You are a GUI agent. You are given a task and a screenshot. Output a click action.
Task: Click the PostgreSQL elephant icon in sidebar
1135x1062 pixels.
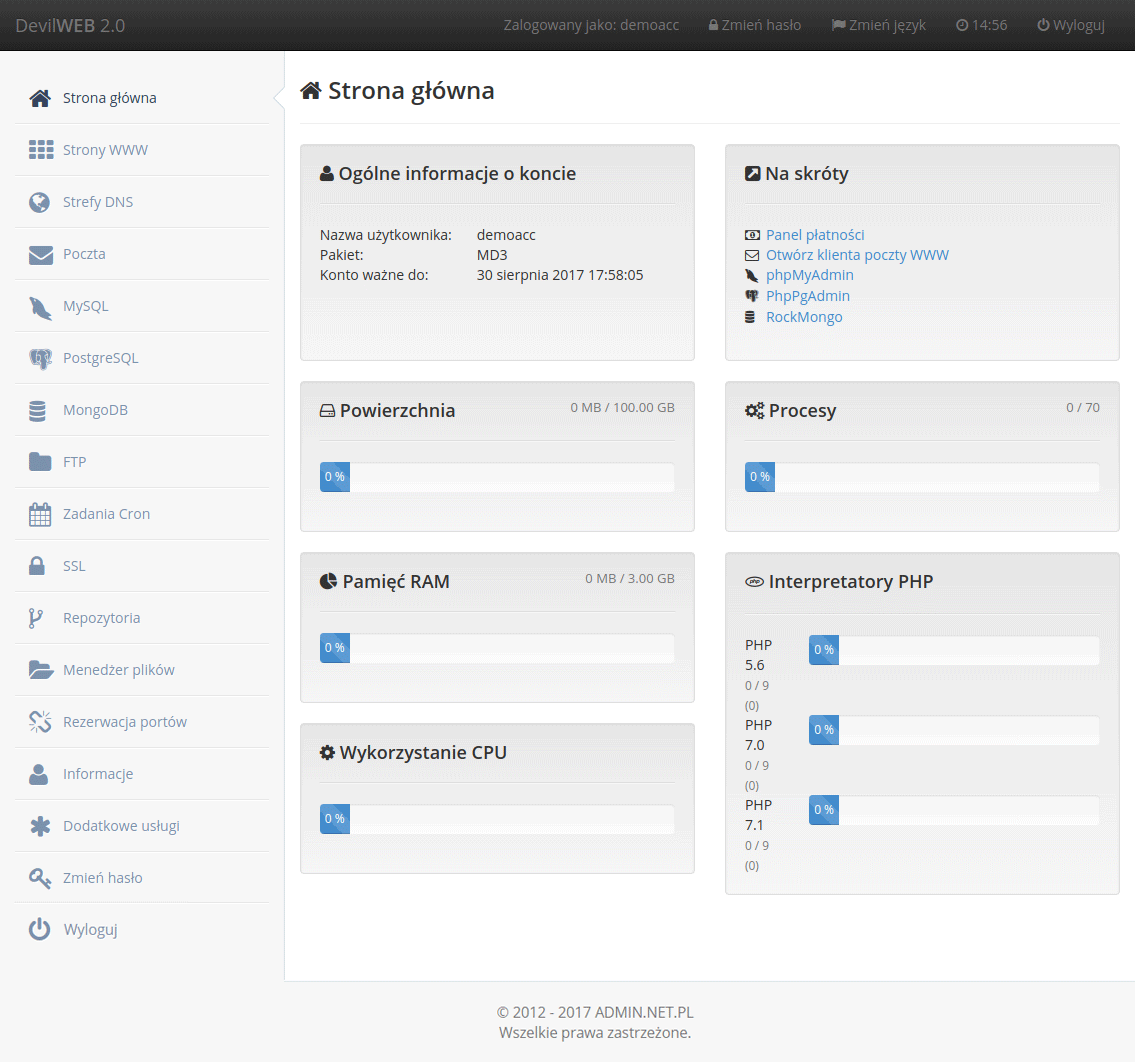point(40,359)
